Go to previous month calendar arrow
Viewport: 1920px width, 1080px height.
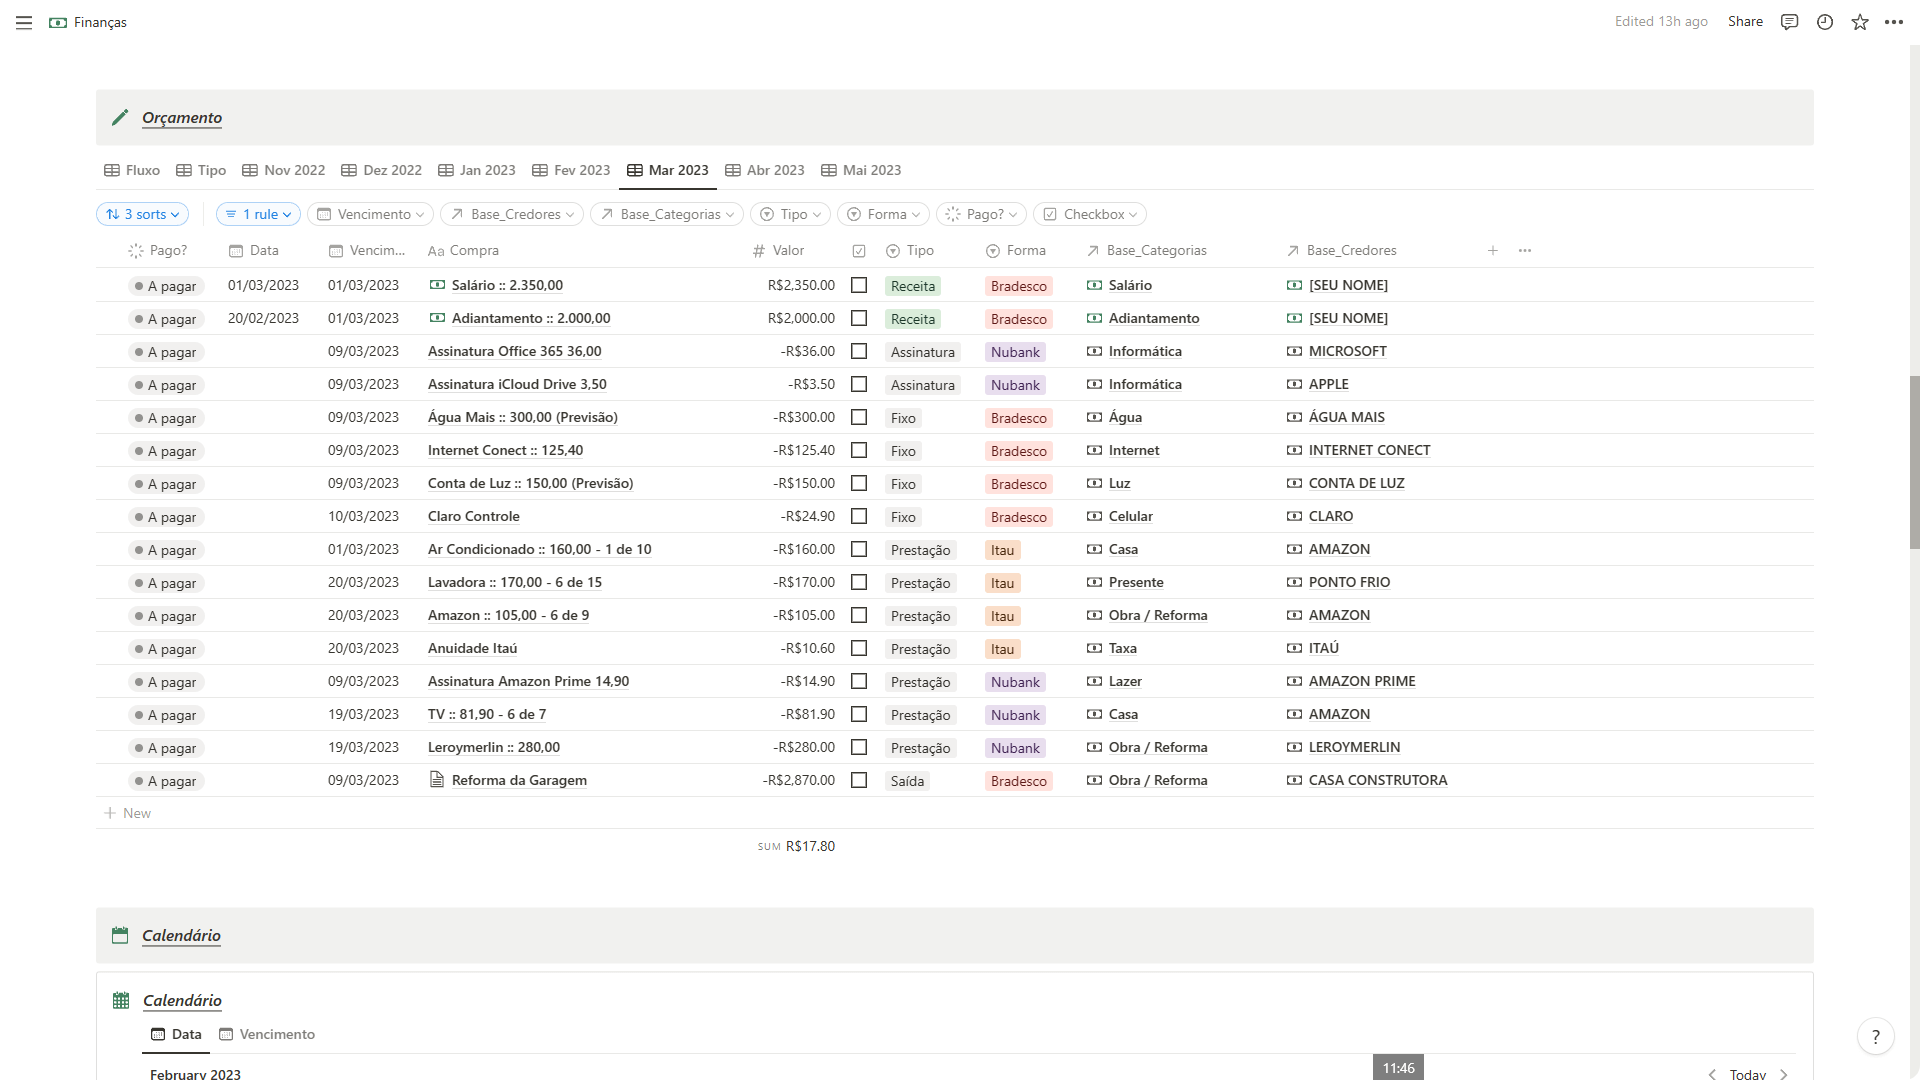[x=1712, y=1074]
